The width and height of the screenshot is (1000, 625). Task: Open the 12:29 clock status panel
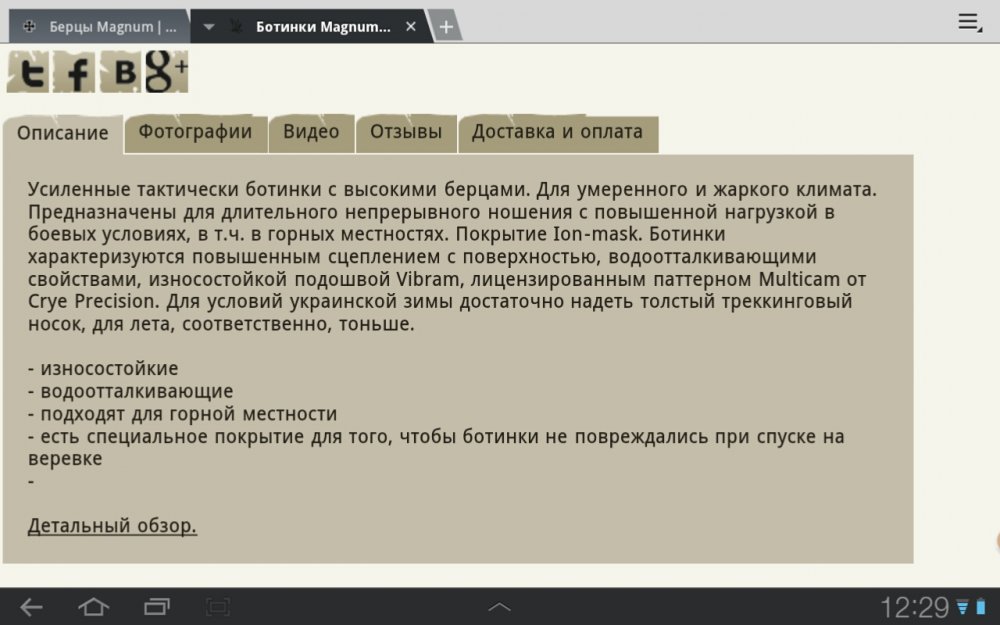point(915,607)
